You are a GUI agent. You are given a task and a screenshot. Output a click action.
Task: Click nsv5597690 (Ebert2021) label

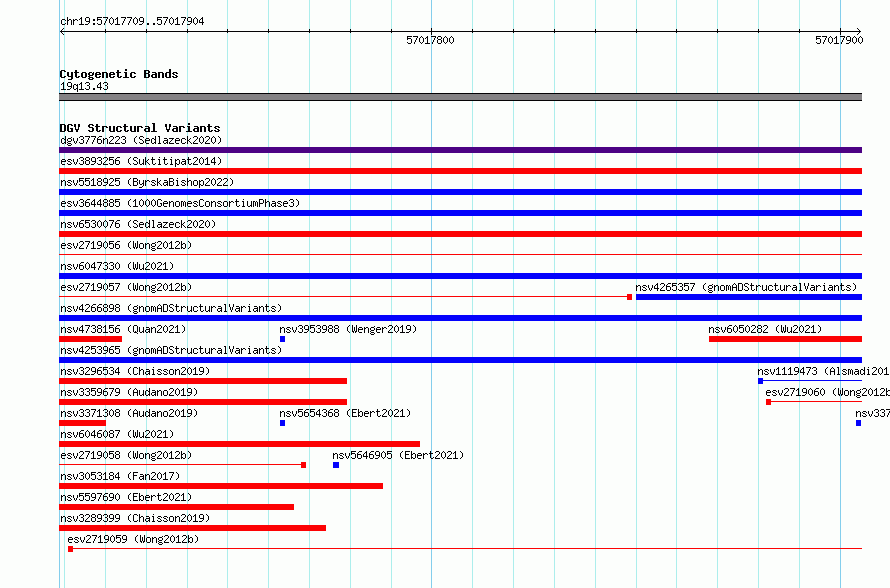click(126, 497)
